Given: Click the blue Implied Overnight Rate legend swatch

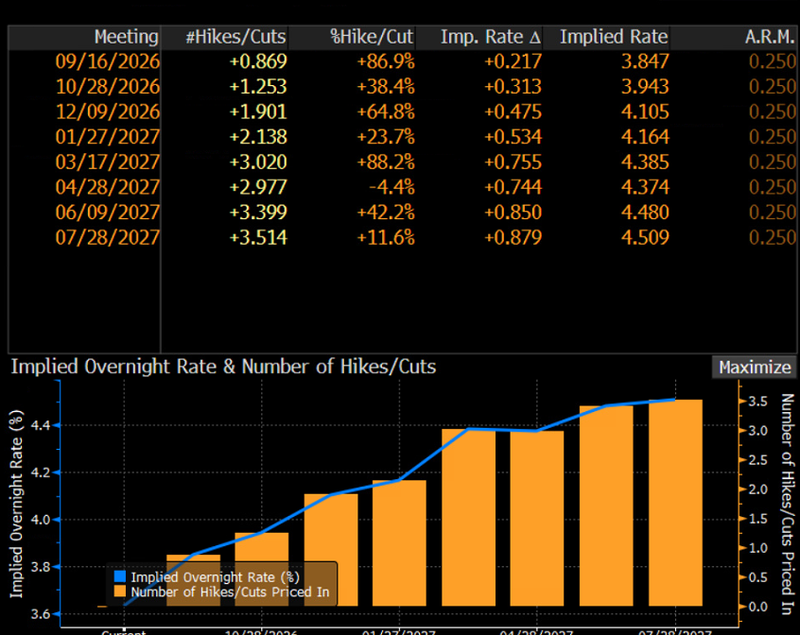Looking at the screenshot, I should [x=120, y=577].
